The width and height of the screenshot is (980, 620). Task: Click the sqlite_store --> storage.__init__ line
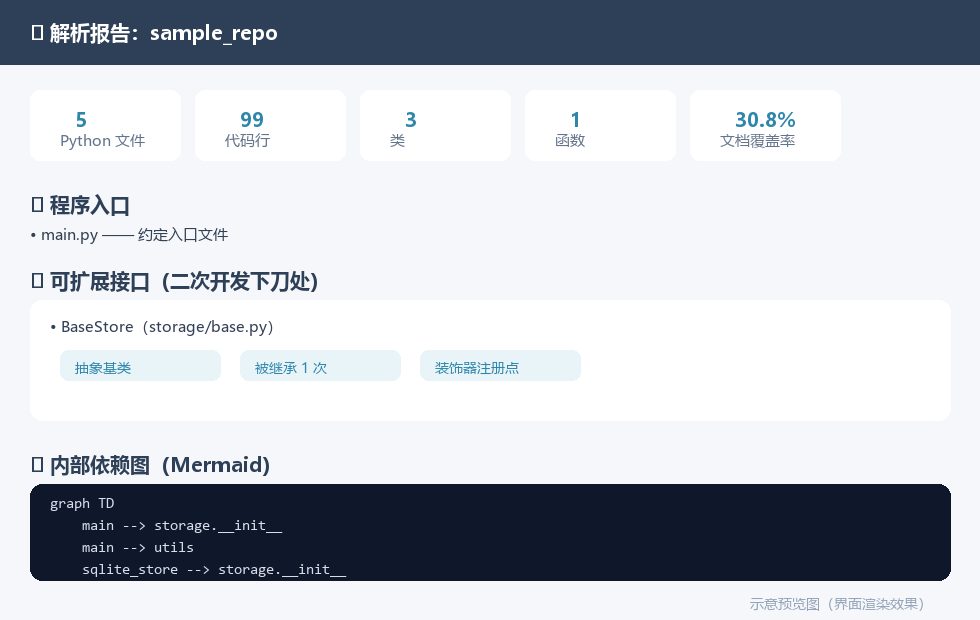214,569
